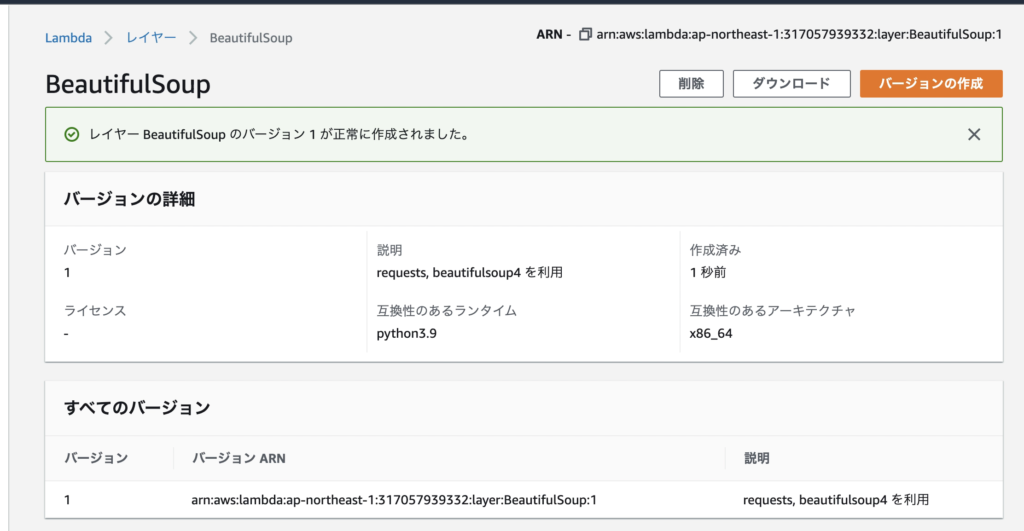
Task: Click the ライセンス label
Action: tap(95, 311)
